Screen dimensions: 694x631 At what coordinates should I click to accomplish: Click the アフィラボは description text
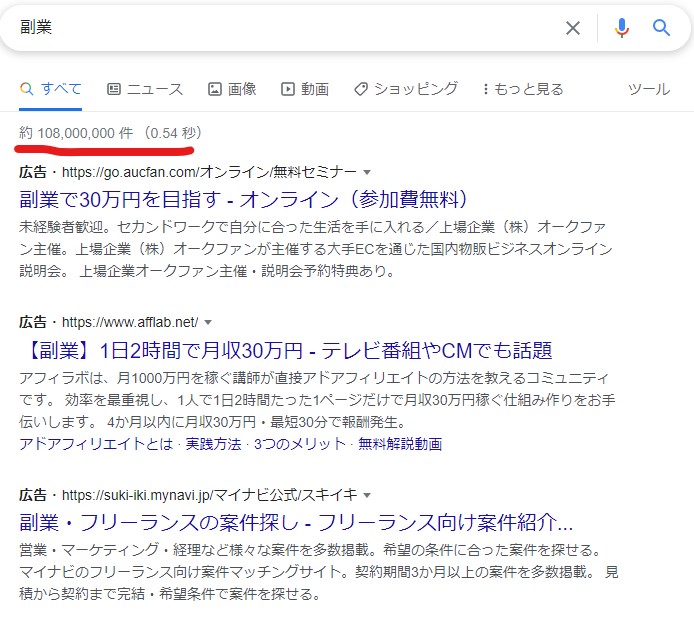pos(317,400)
